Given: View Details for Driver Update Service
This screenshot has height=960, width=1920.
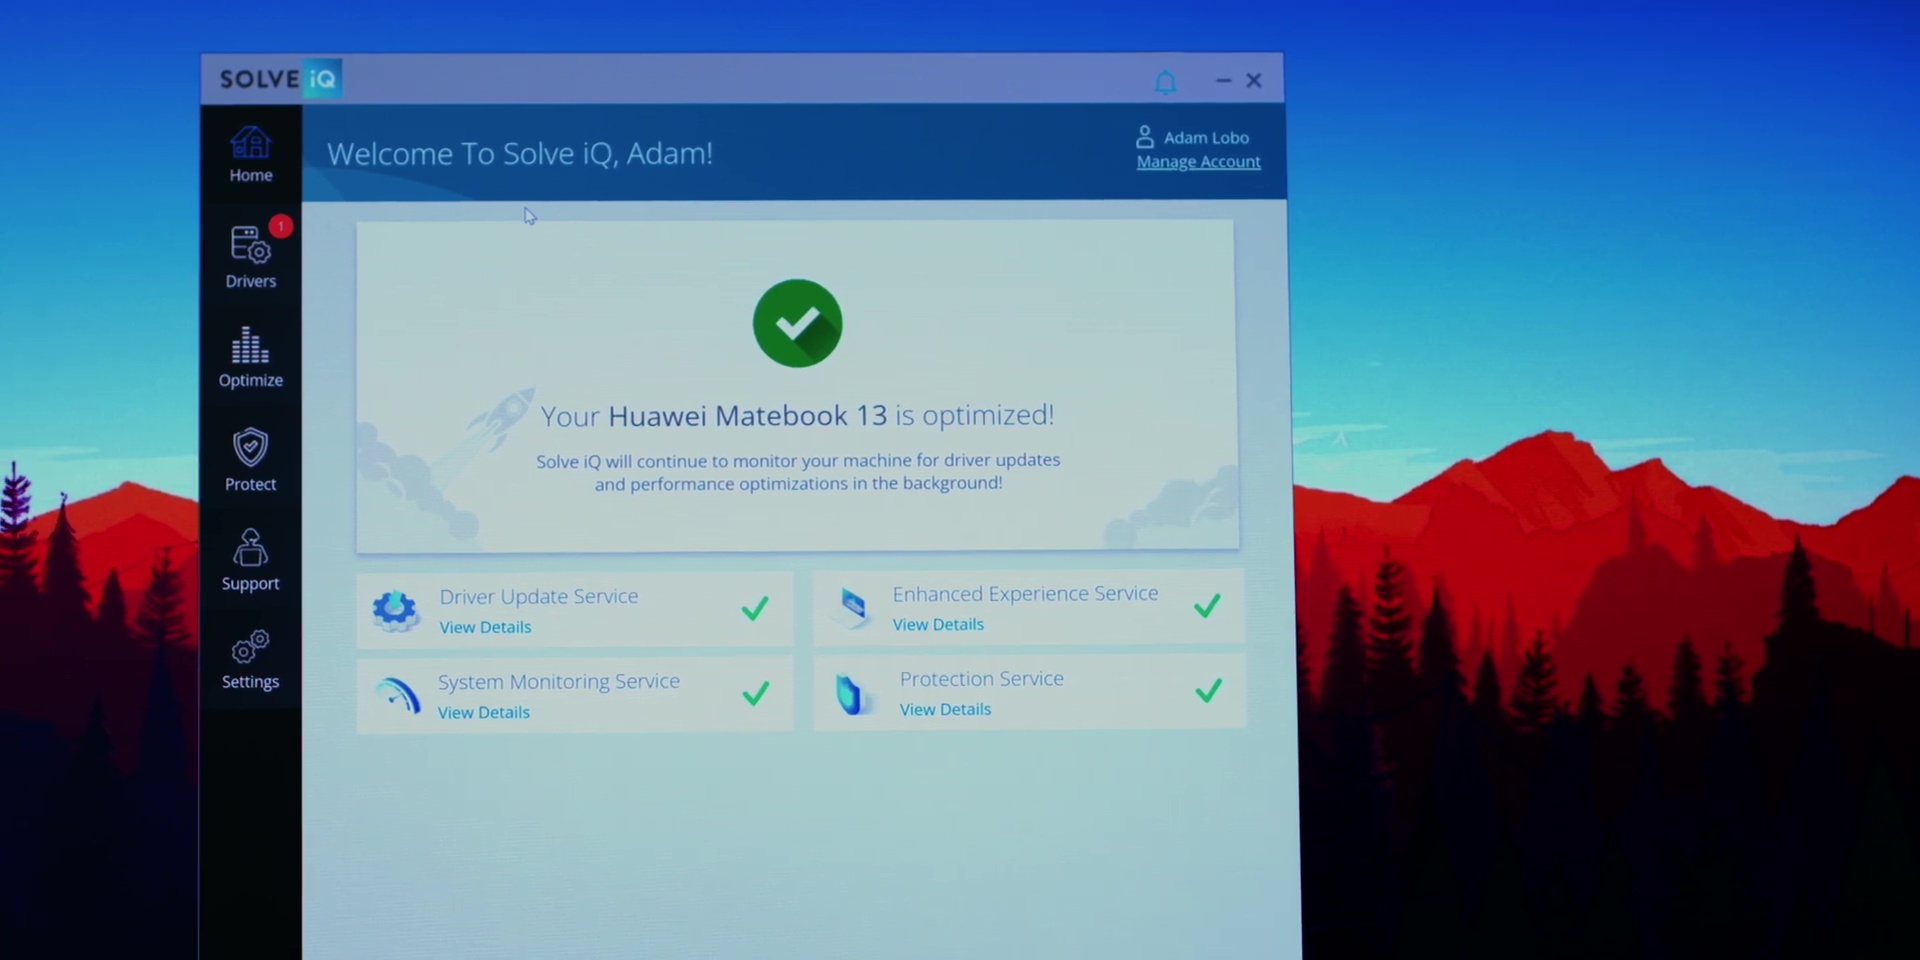Looking at the screenshot, I should tap(485, 627).
